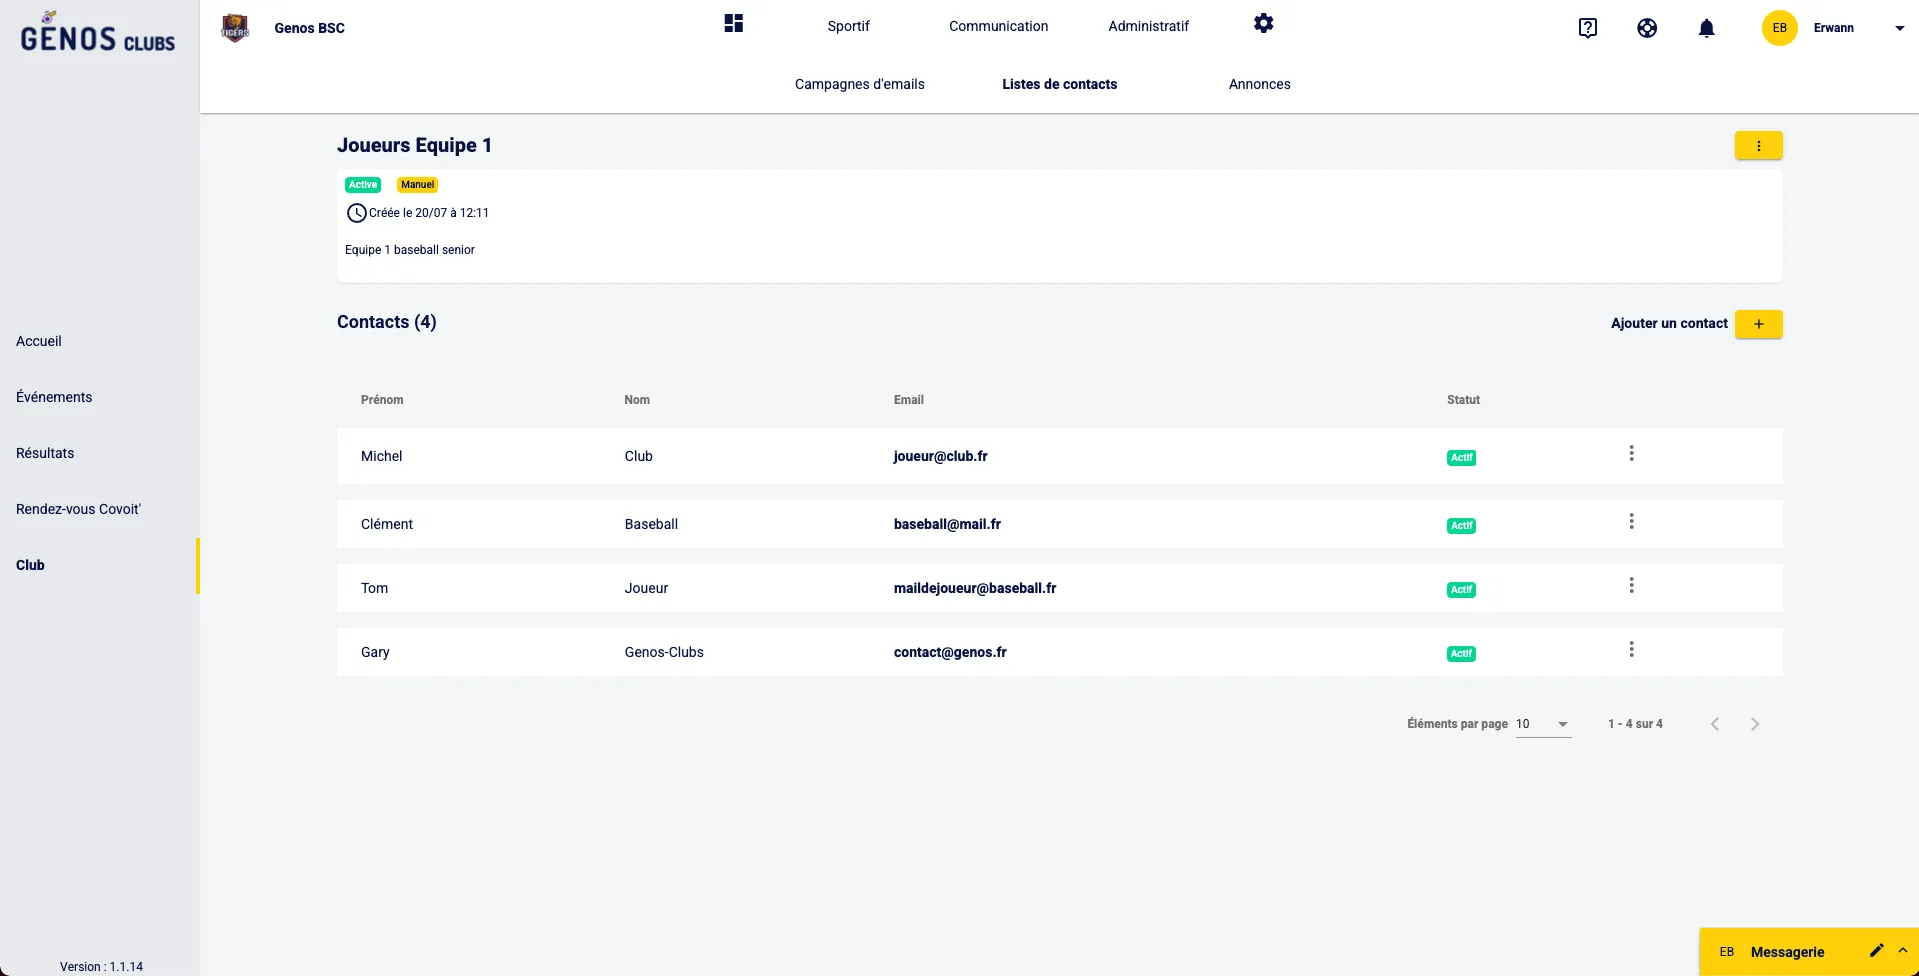Click the support lifebuoy icon
Viewport: 1919px width, 976px height.
[1647, 28]
